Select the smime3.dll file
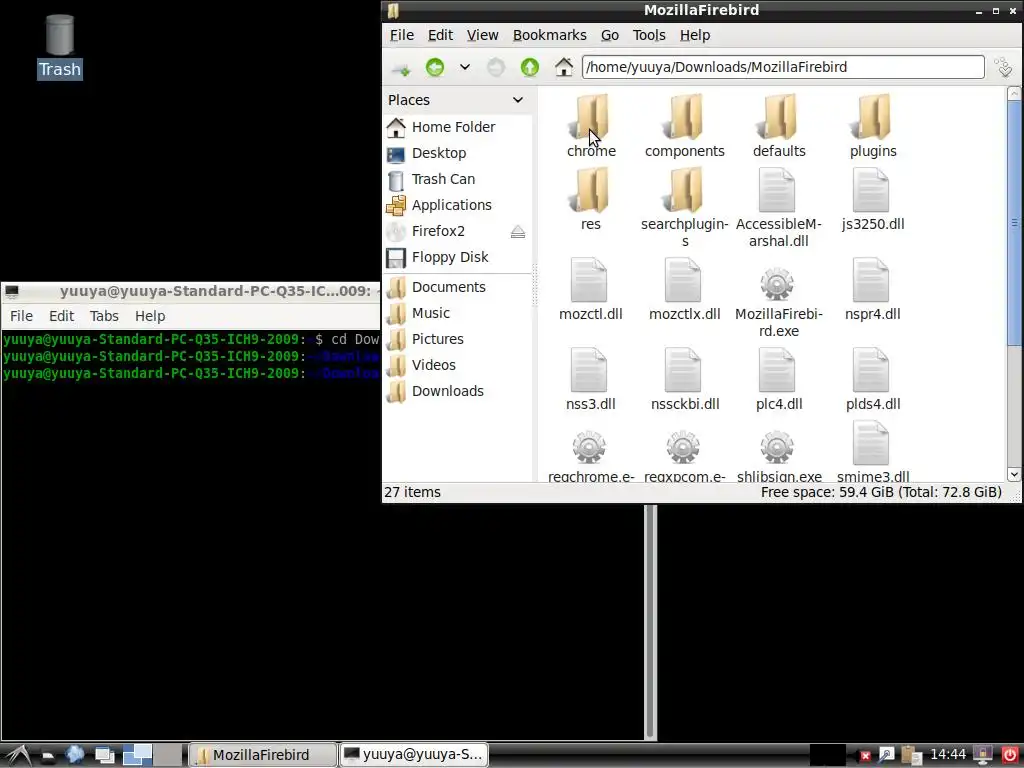 pyautogui.click(x=871, y=443)
